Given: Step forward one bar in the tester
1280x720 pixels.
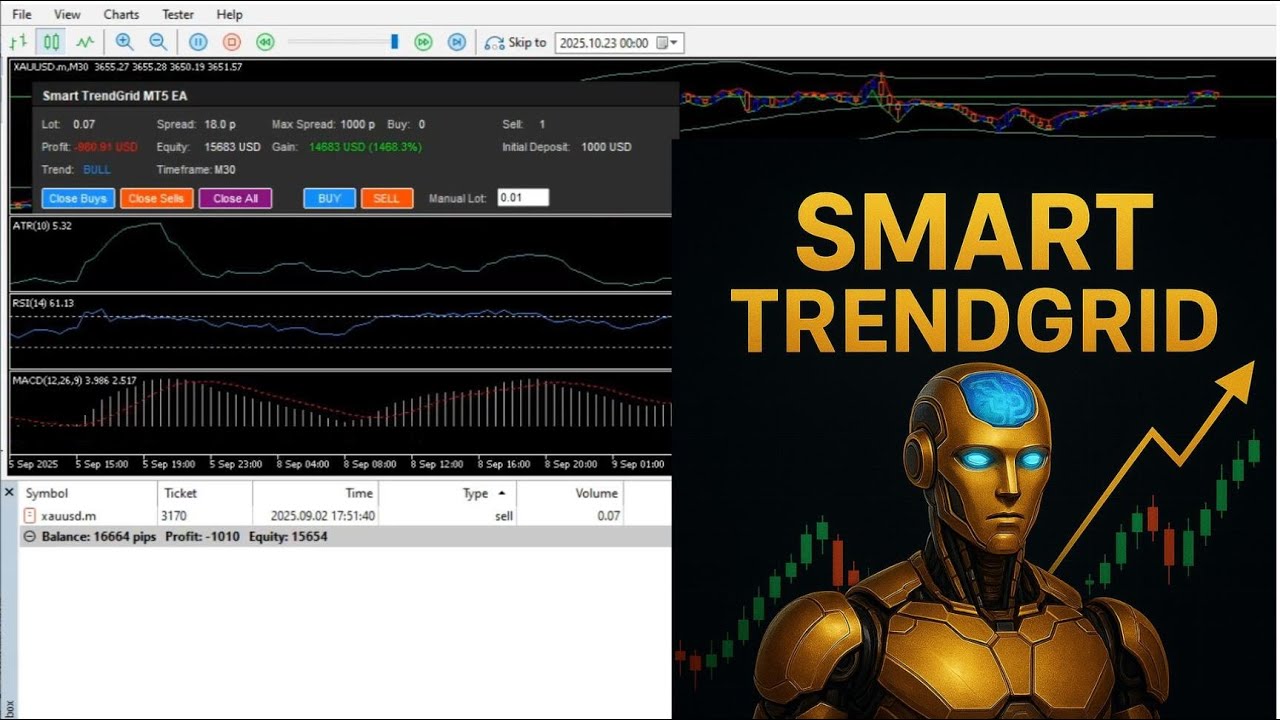Looking at the screenshot, I should click(456, 42).
